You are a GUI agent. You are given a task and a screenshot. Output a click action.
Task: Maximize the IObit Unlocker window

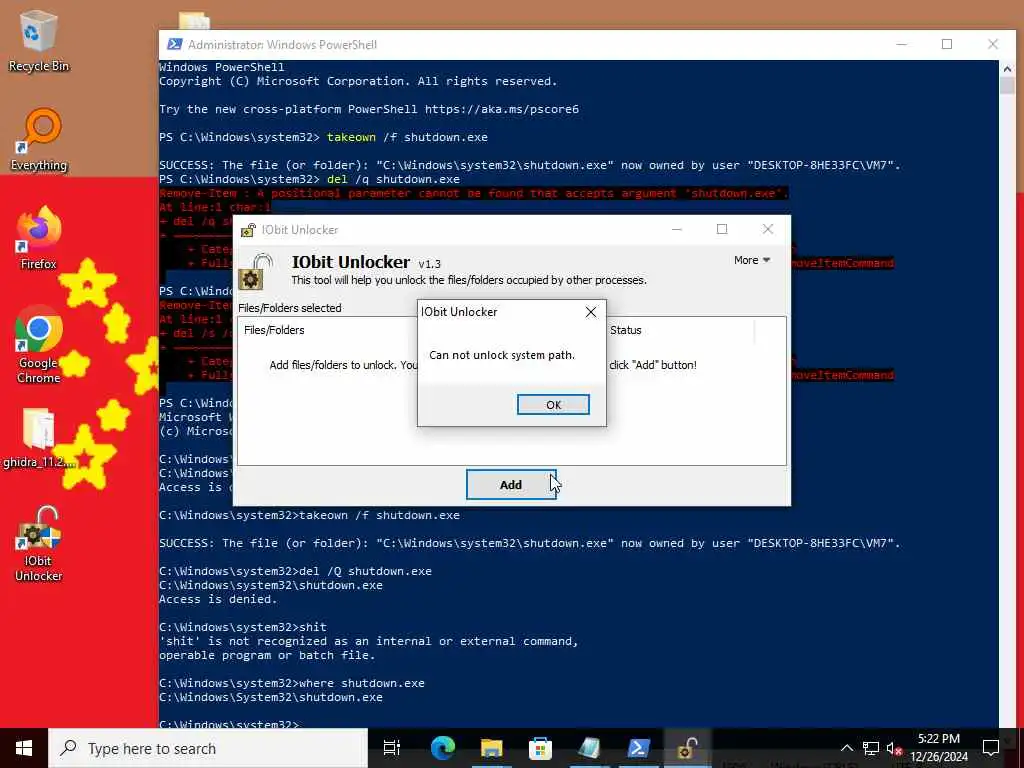722,229
